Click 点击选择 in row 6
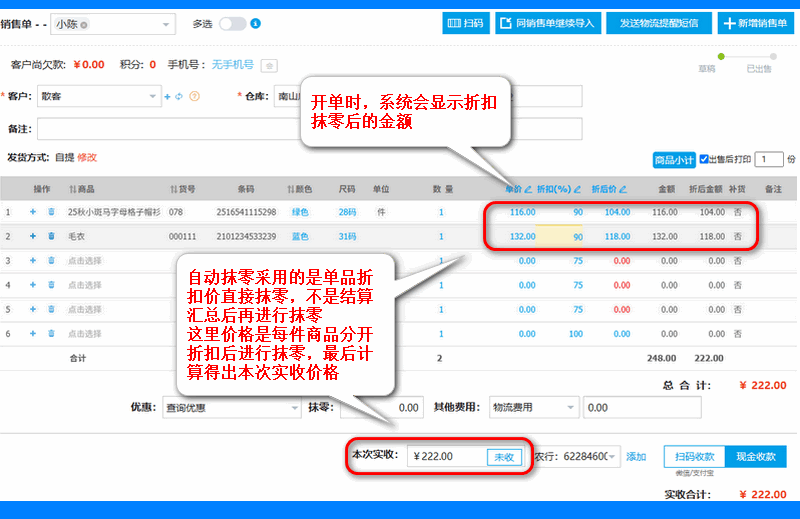The height and width of the screenshot is (519, 800). pos(85,334)
